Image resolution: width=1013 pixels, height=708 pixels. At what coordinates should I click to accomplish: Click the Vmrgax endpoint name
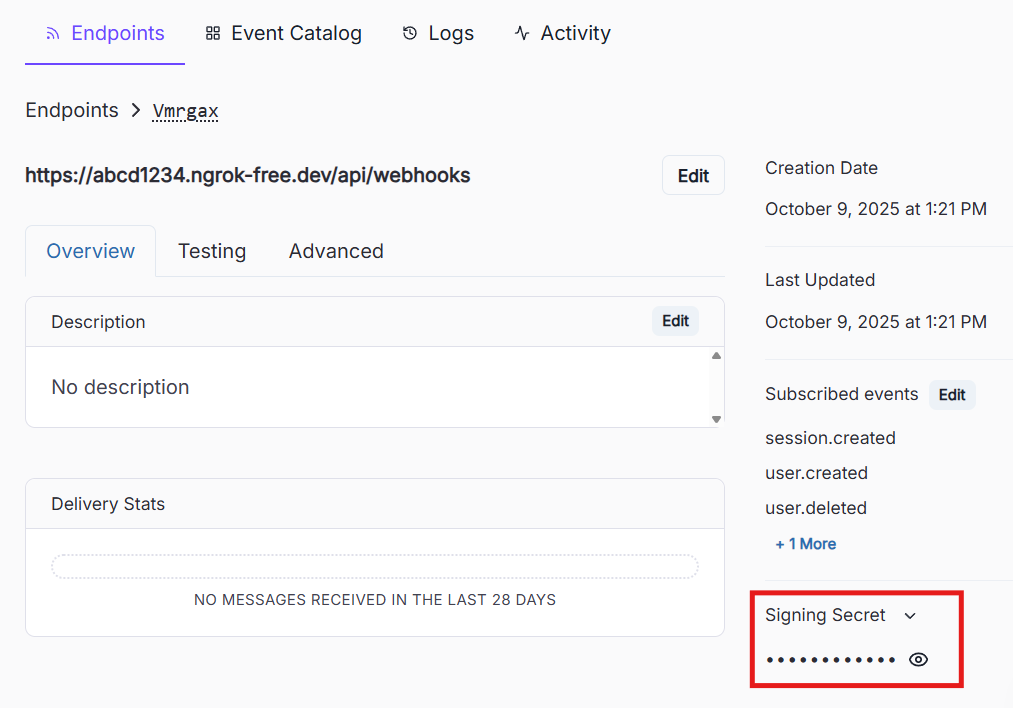pos(185,111)
